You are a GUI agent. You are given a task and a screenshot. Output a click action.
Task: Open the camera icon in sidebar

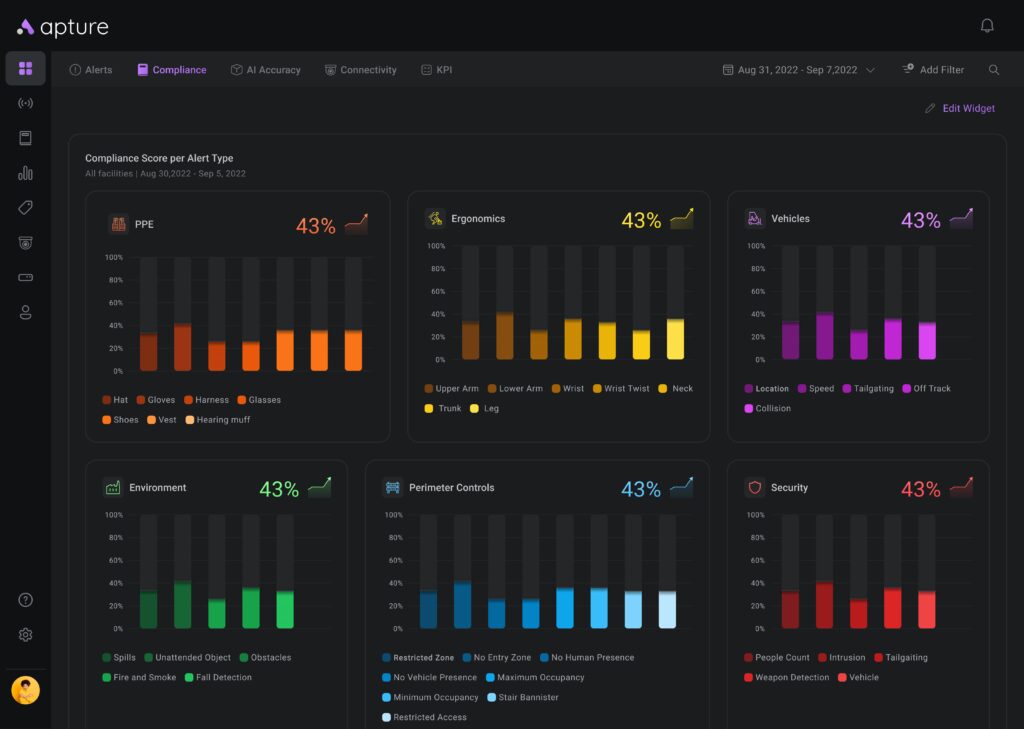(x=26, y=242)
